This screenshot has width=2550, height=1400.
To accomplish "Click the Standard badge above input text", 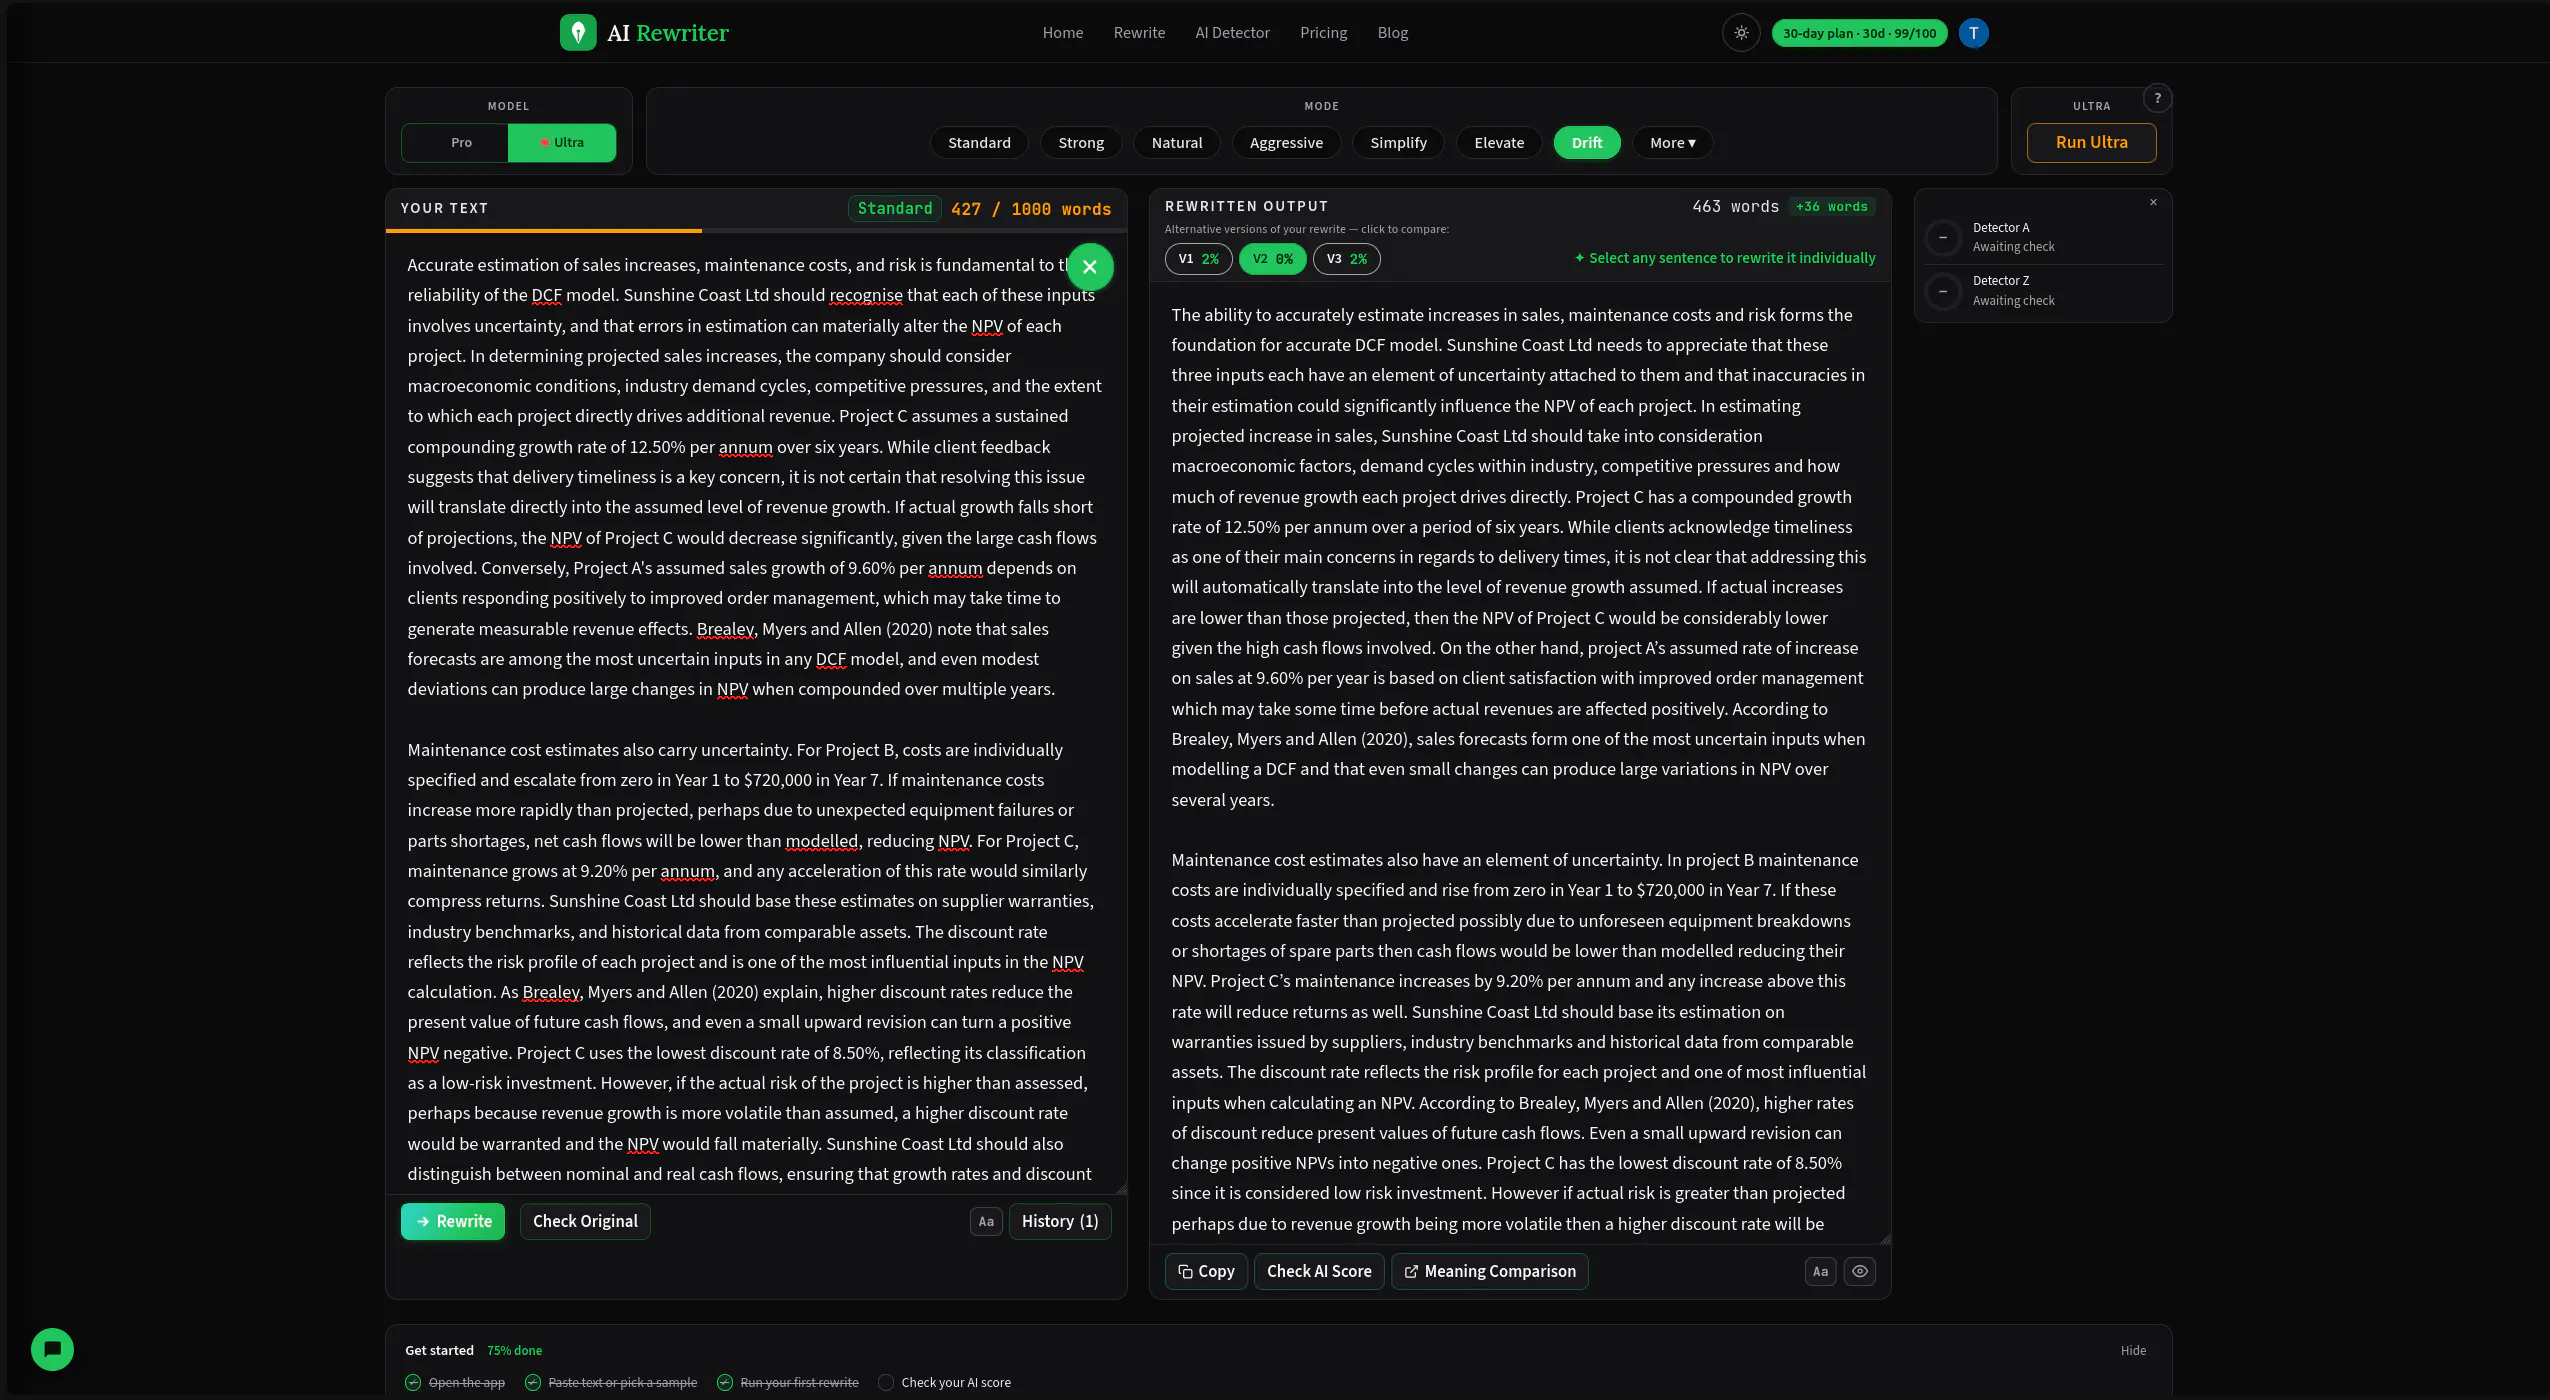I will coord(894,208).
